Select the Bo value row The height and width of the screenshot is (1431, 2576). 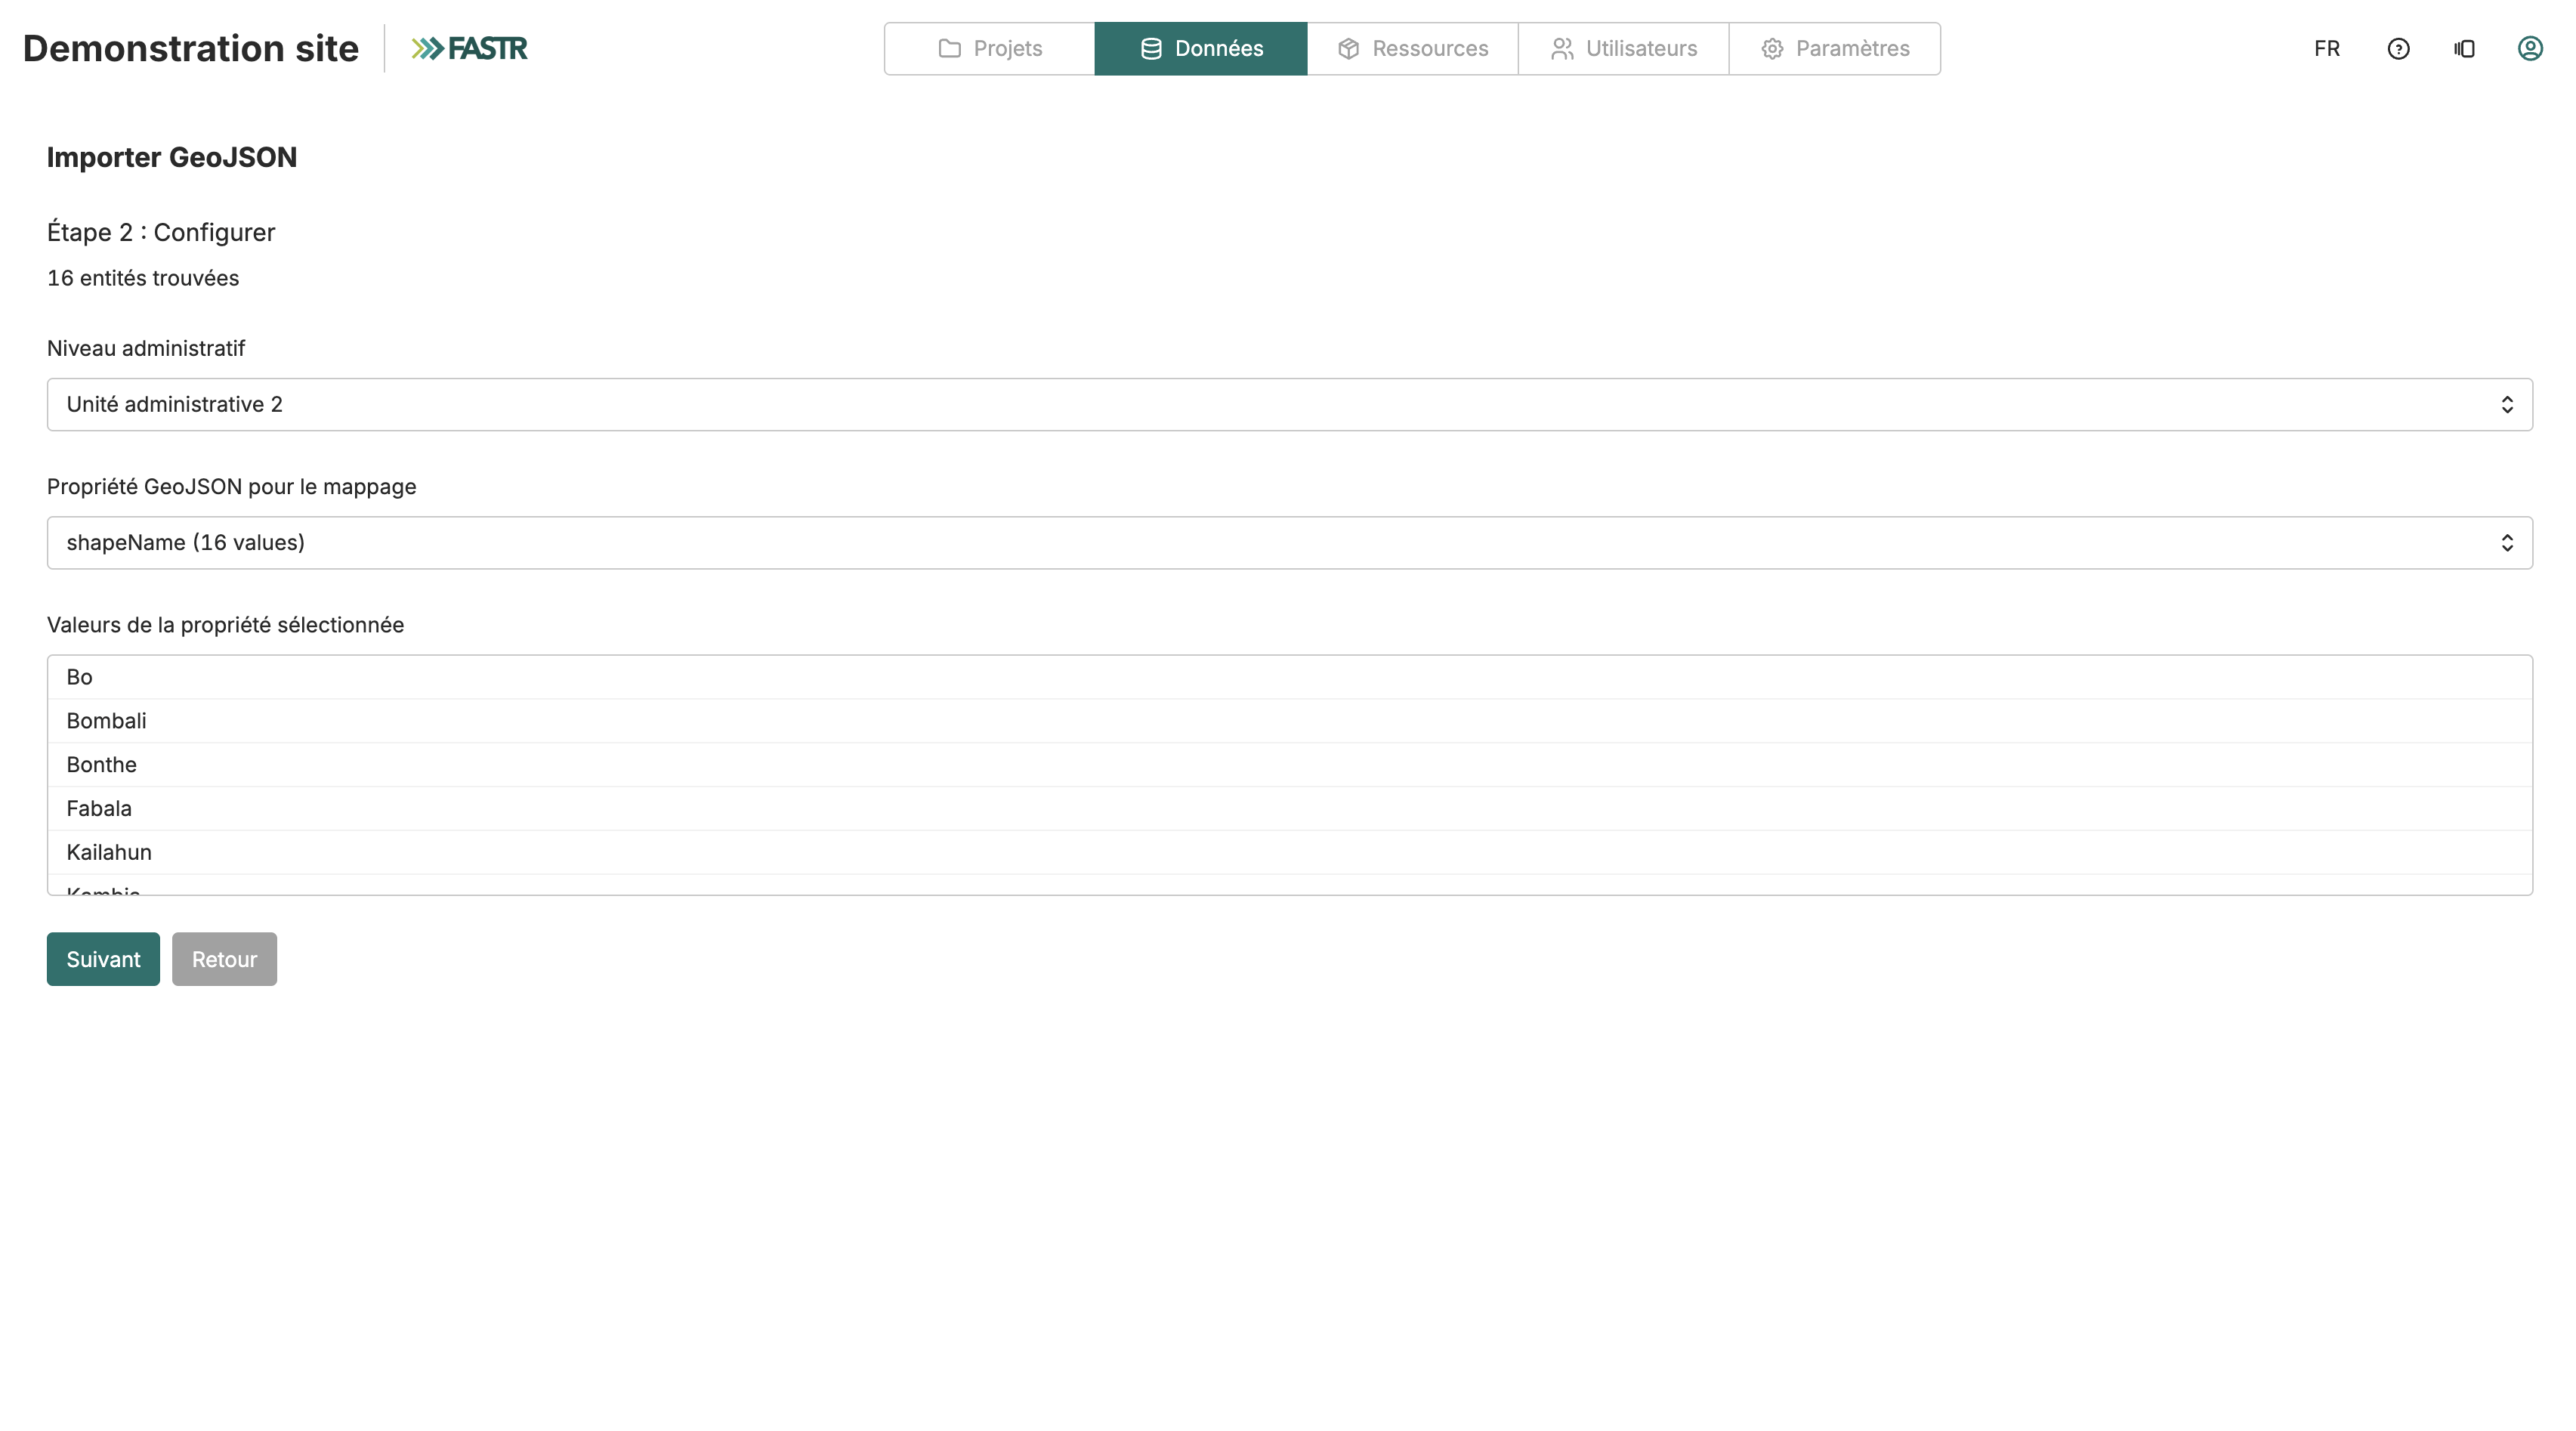[1289, 678]
